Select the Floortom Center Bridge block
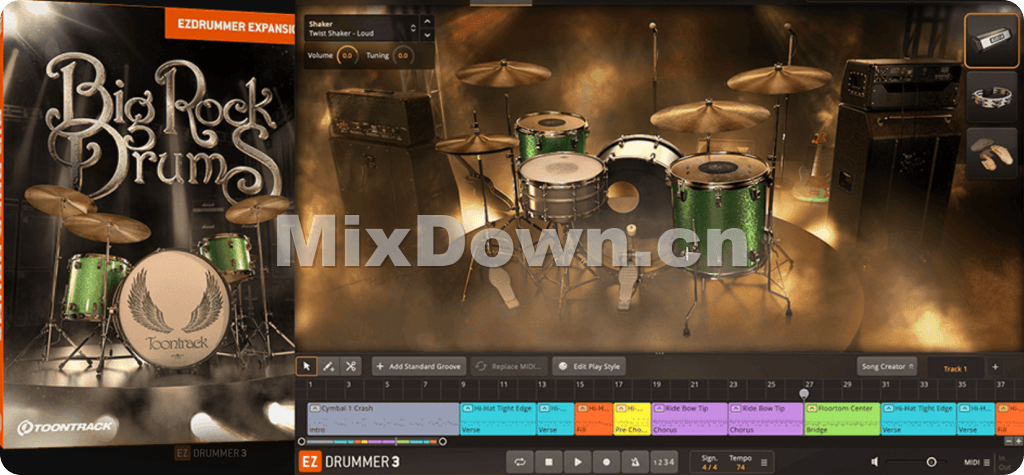The height and width of the screenshot is (475, 1024). pyautogui.click(x=842, y=419)
